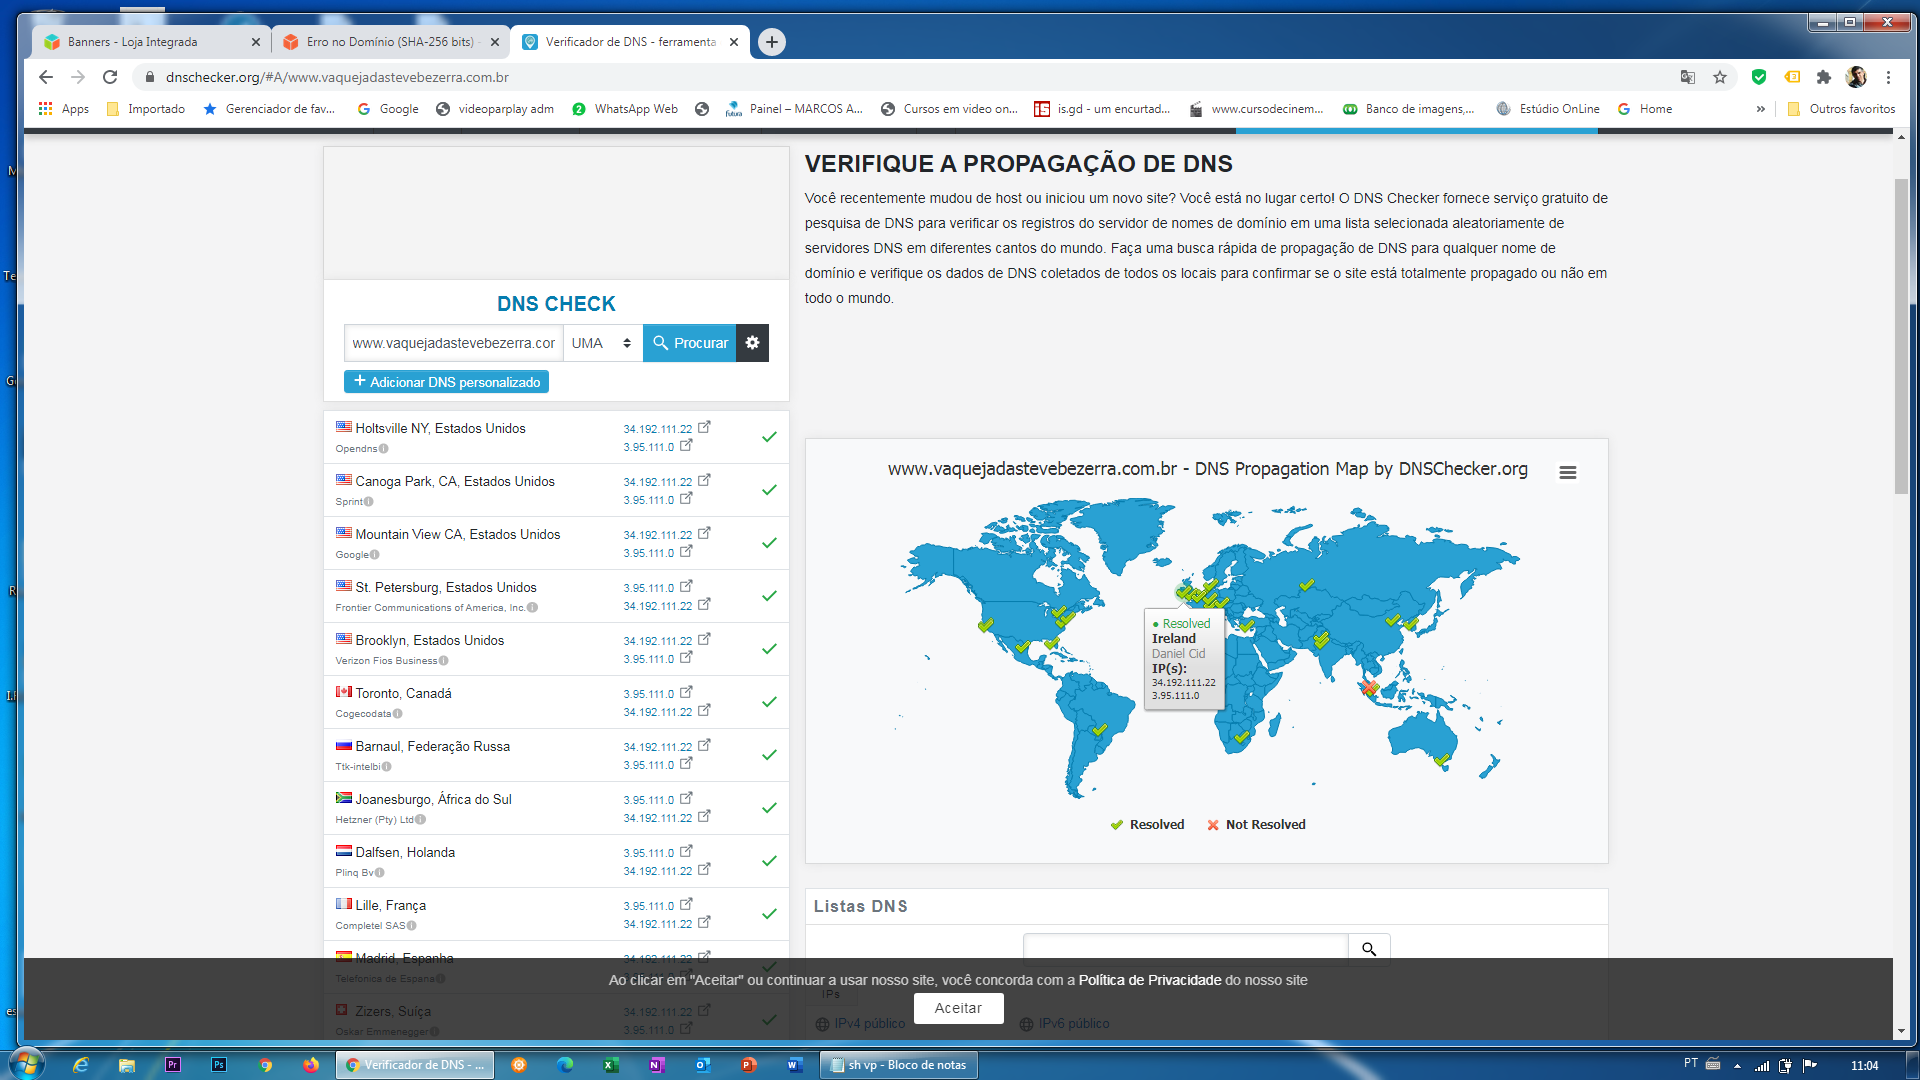1920x1080 pixels.
Task: Click info icon next to Opendns
Action: point(384,449)
